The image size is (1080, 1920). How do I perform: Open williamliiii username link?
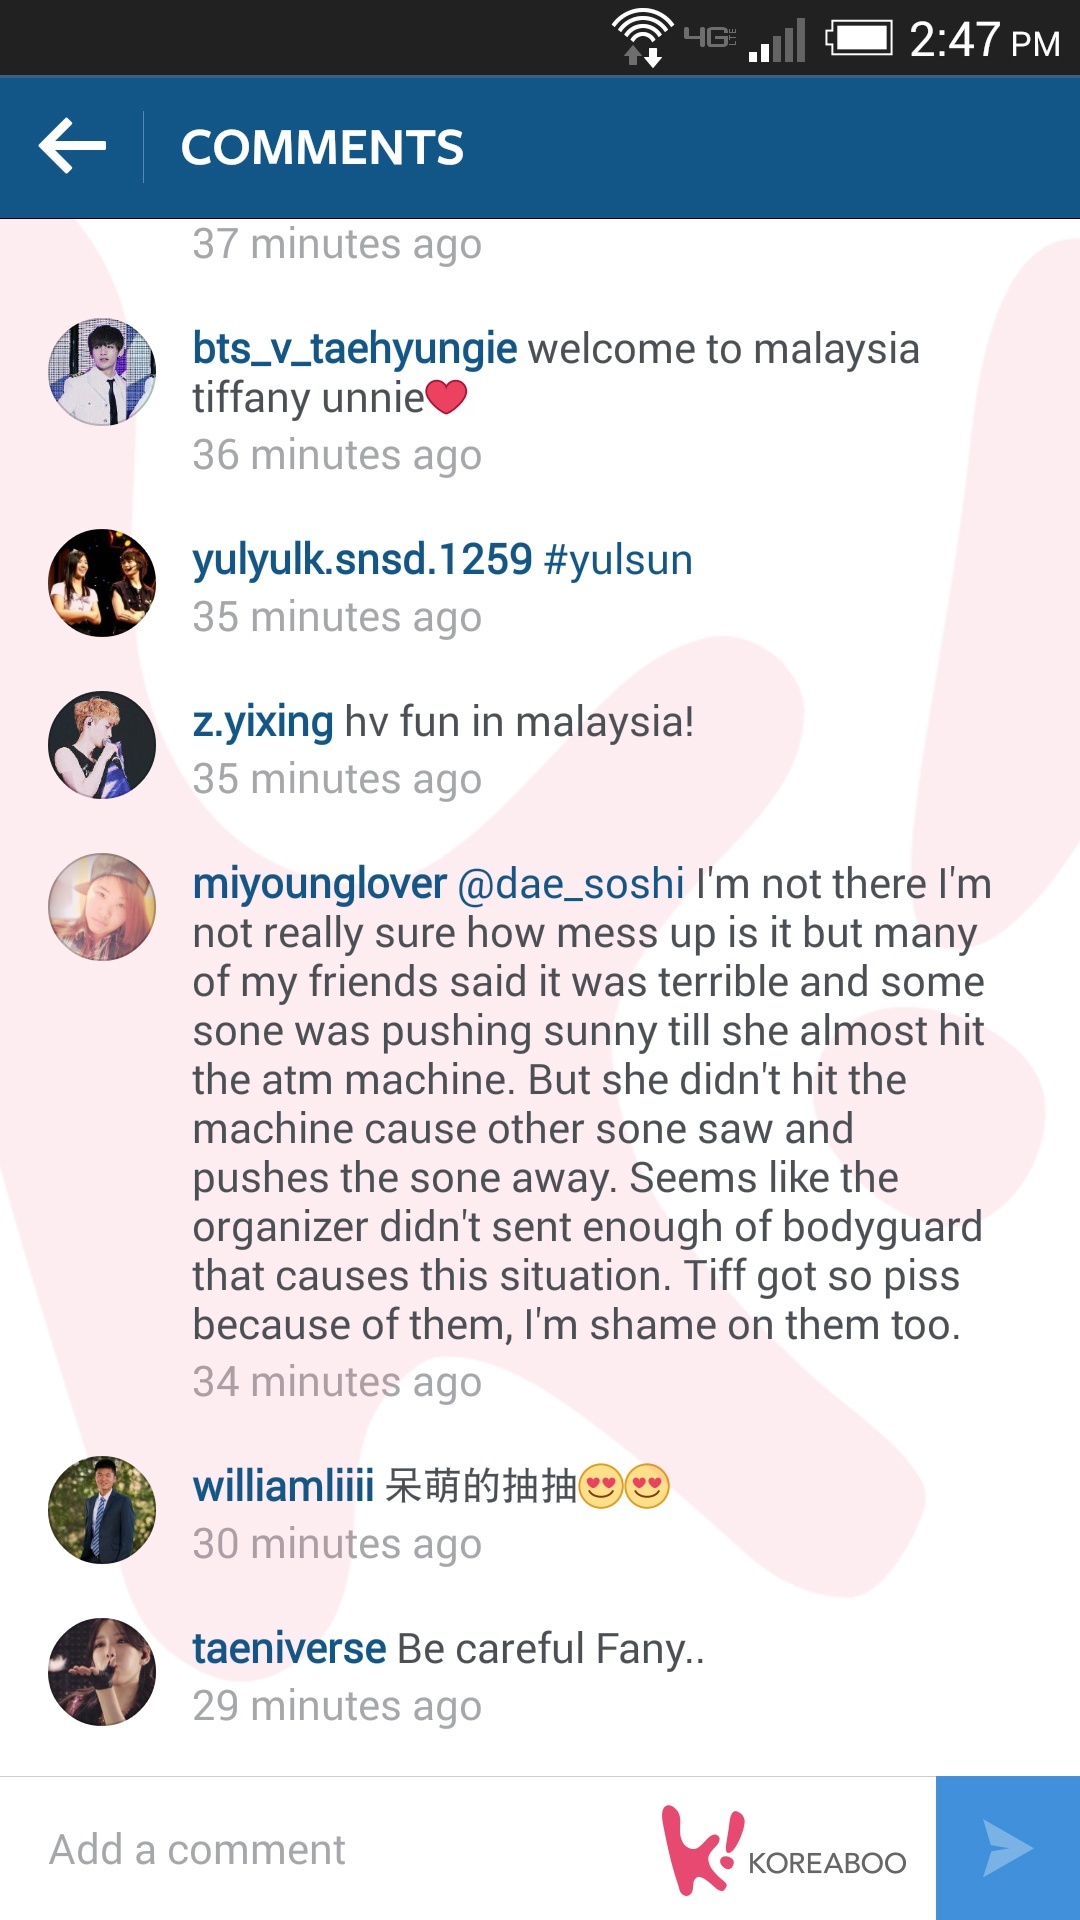(283, 1486)
